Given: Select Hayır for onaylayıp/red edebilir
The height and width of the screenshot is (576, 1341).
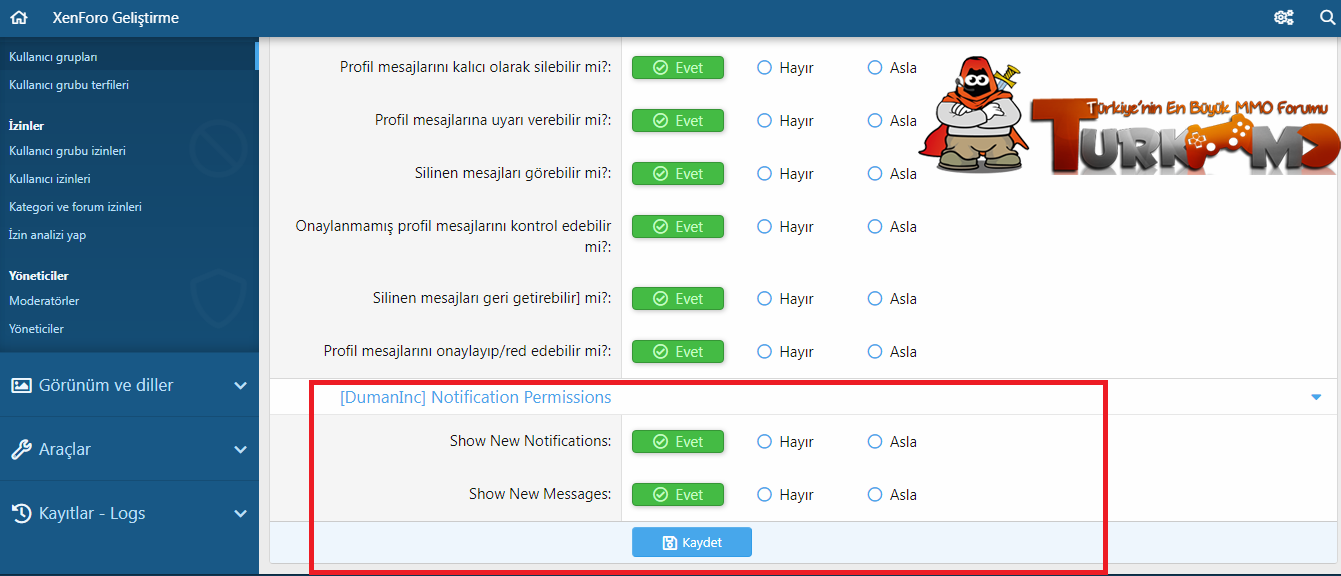Looking at the screenshot, I should (785, 352).
